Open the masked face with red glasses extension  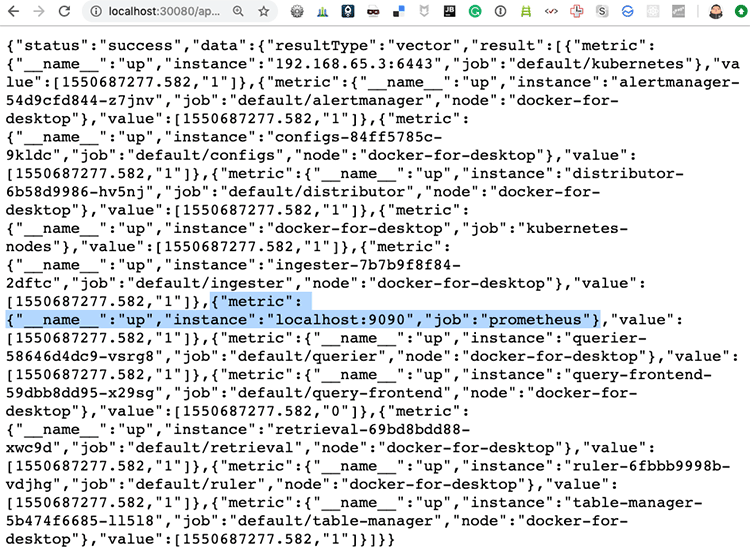click(373, 11)
